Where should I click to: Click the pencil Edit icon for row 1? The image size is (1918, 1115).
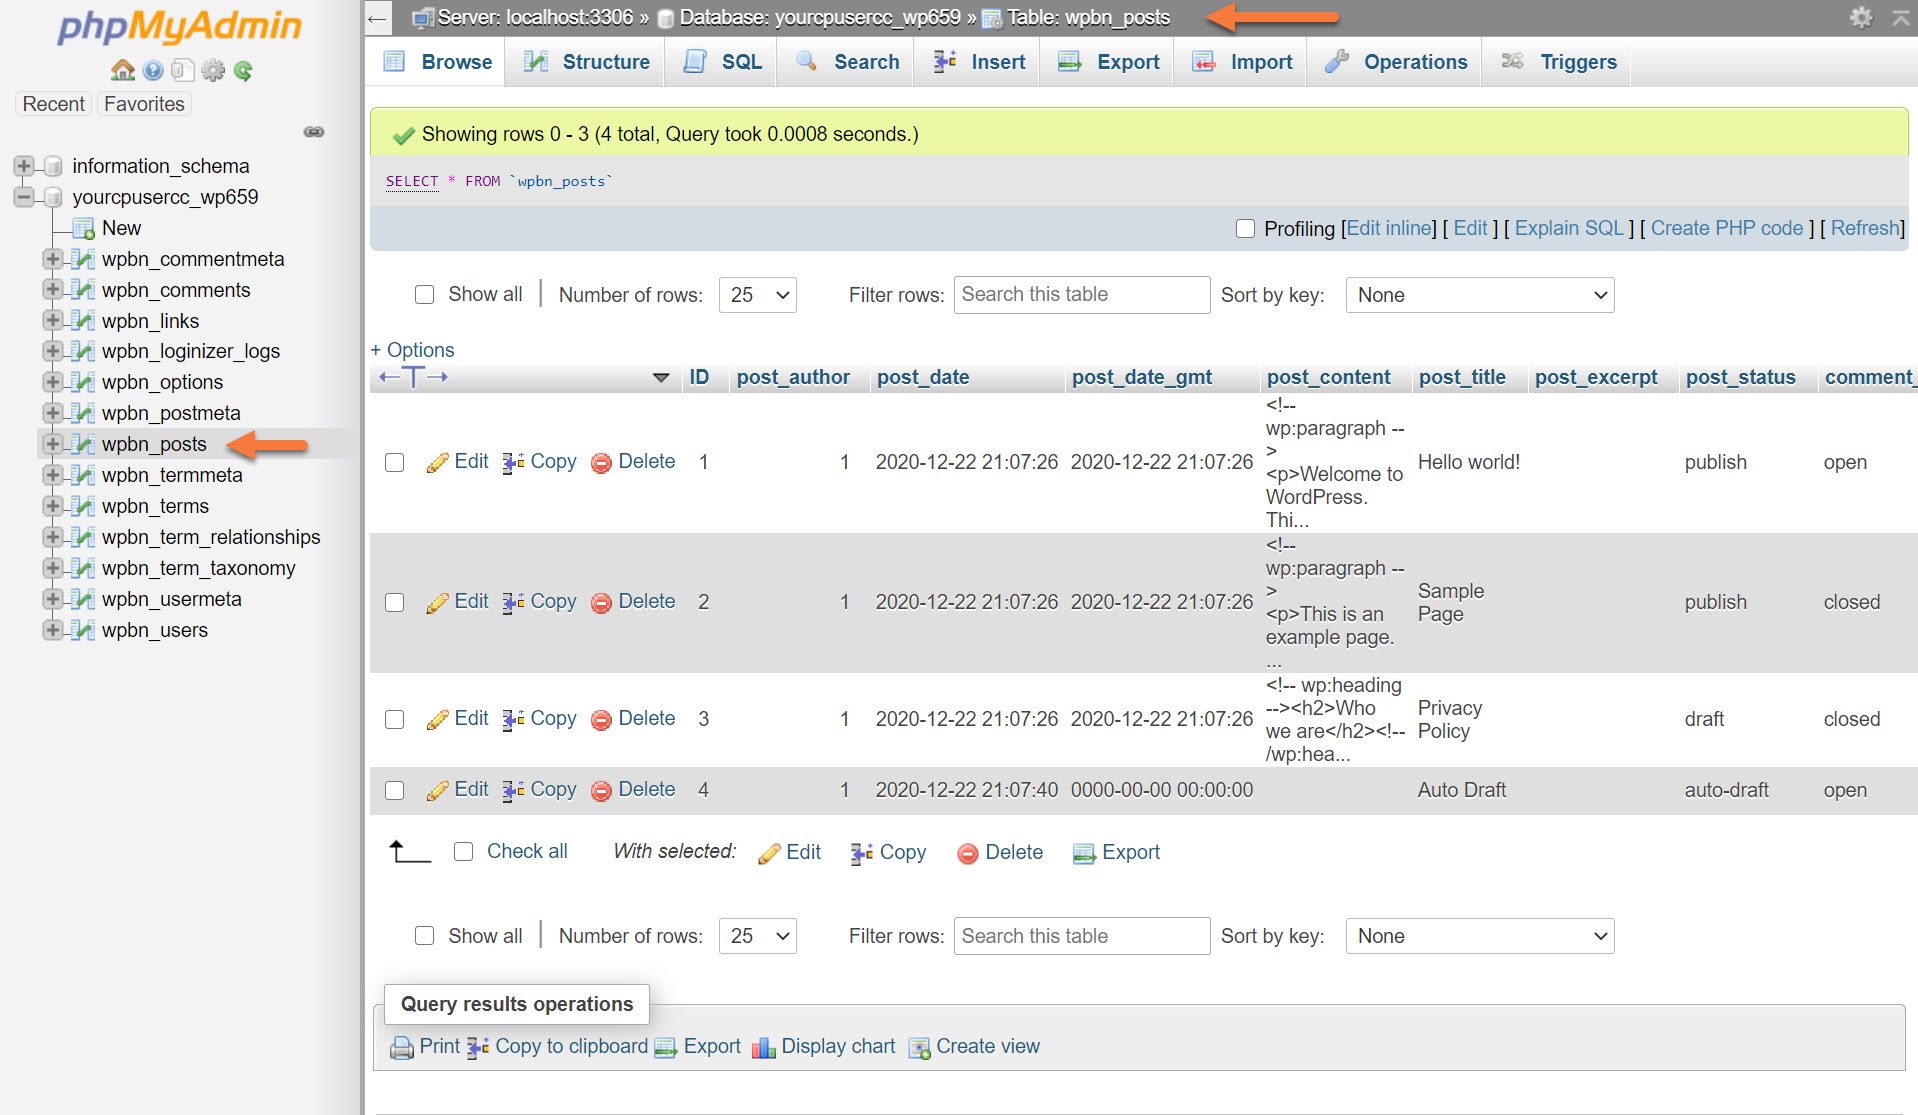[437, 462]
